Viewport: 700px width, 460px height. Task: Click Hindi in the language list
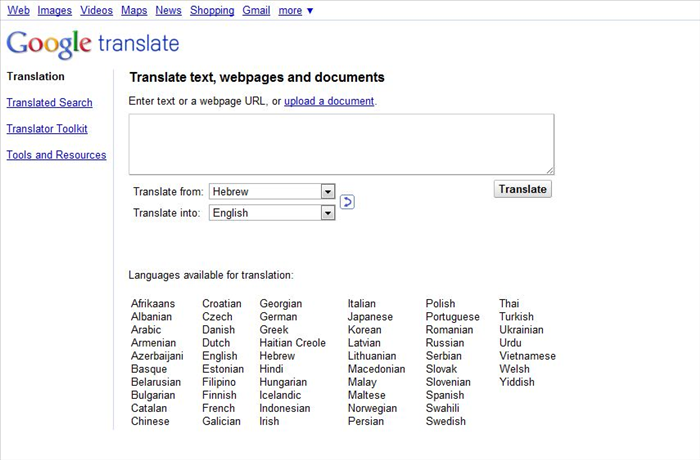[x=271, y=369]
